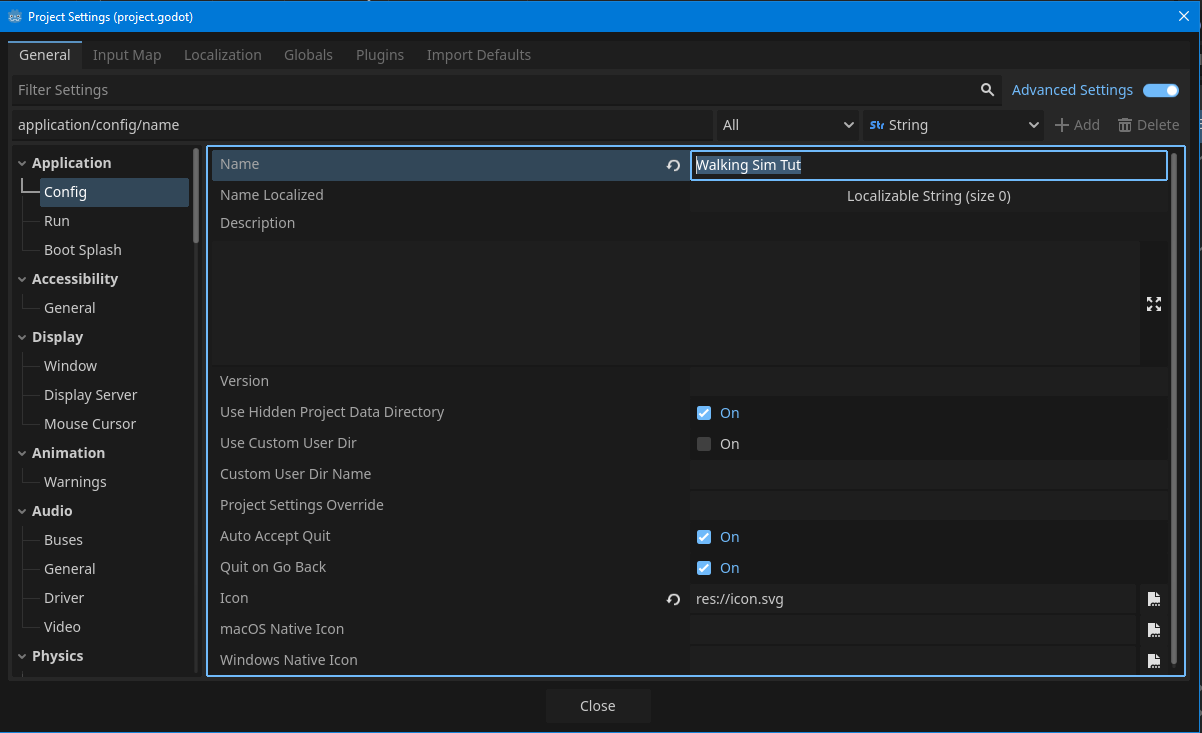
Task: Enable Use Custom User Dir checkbox
Action: click(x=704, y=444)
